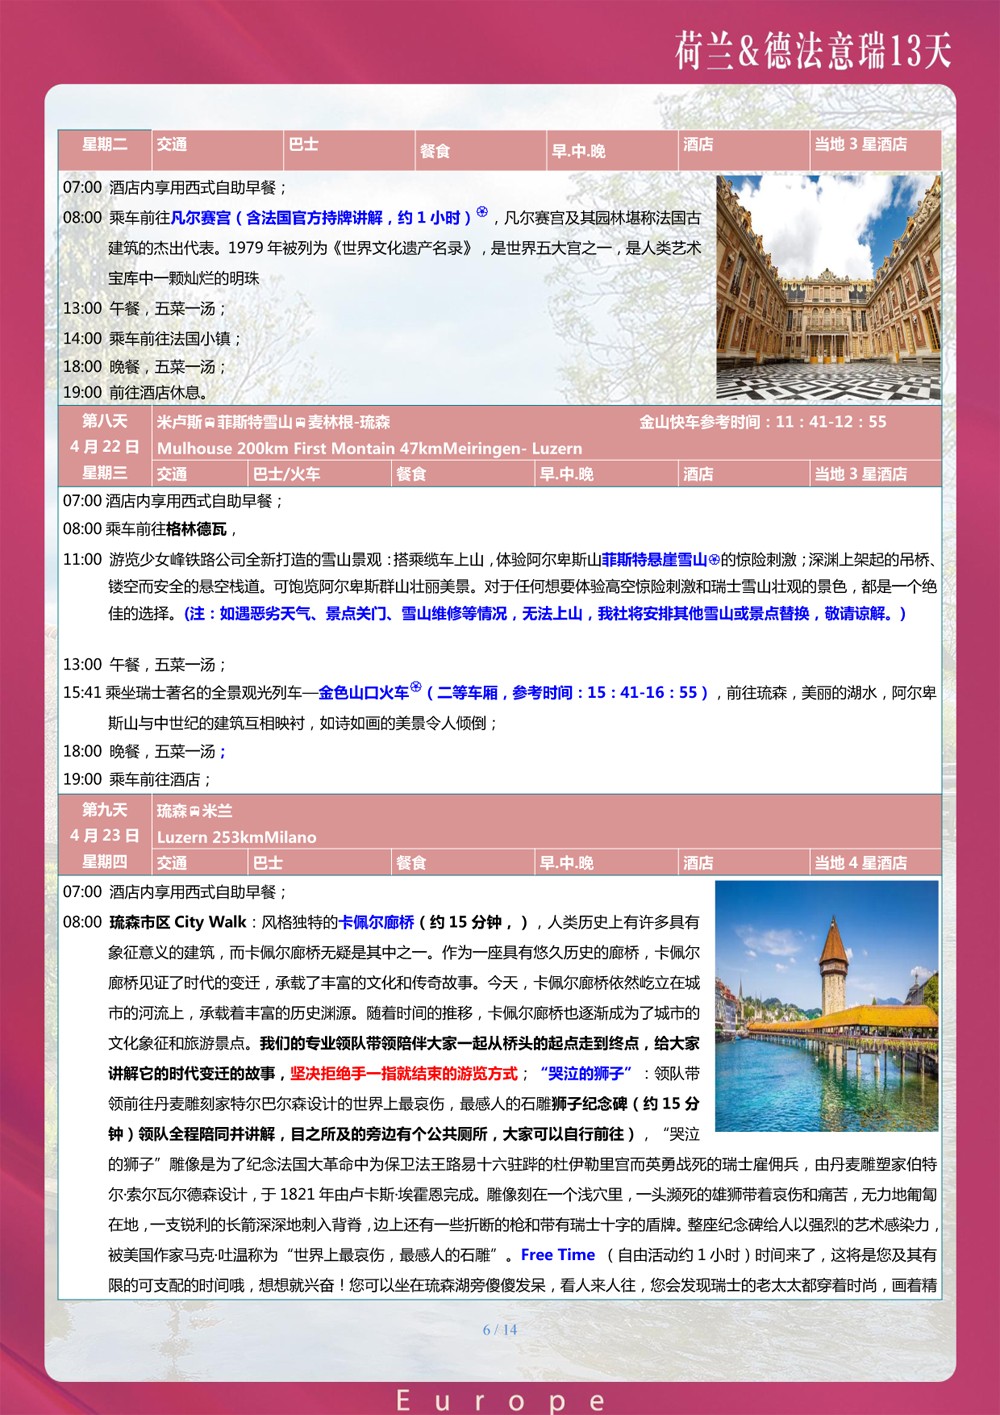The image size is (1000, 1415).
Task: Click the bus icon between 米卢斯 and 菲斯特雪山
Action: [x=210, y=423]
